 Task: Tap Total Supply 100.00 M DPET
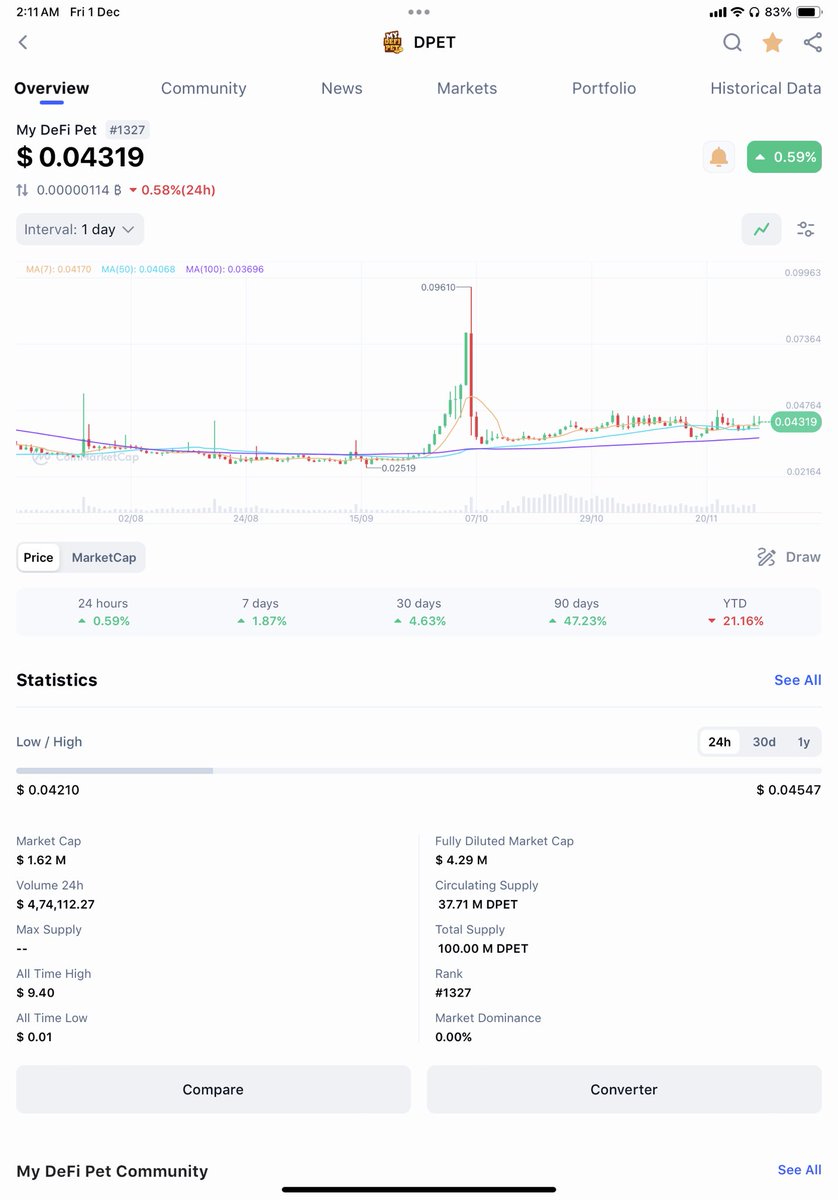pyautogui.click(x=483, y=948)
